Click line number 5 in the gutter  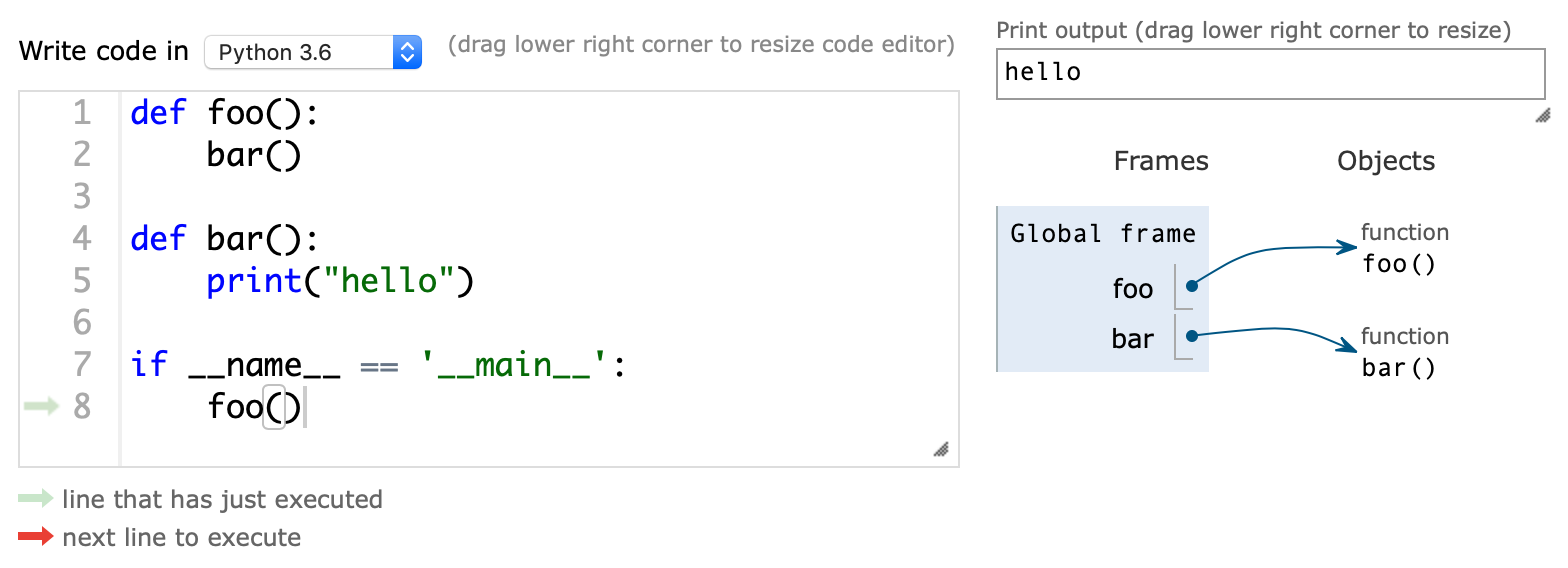coord(81,281)
